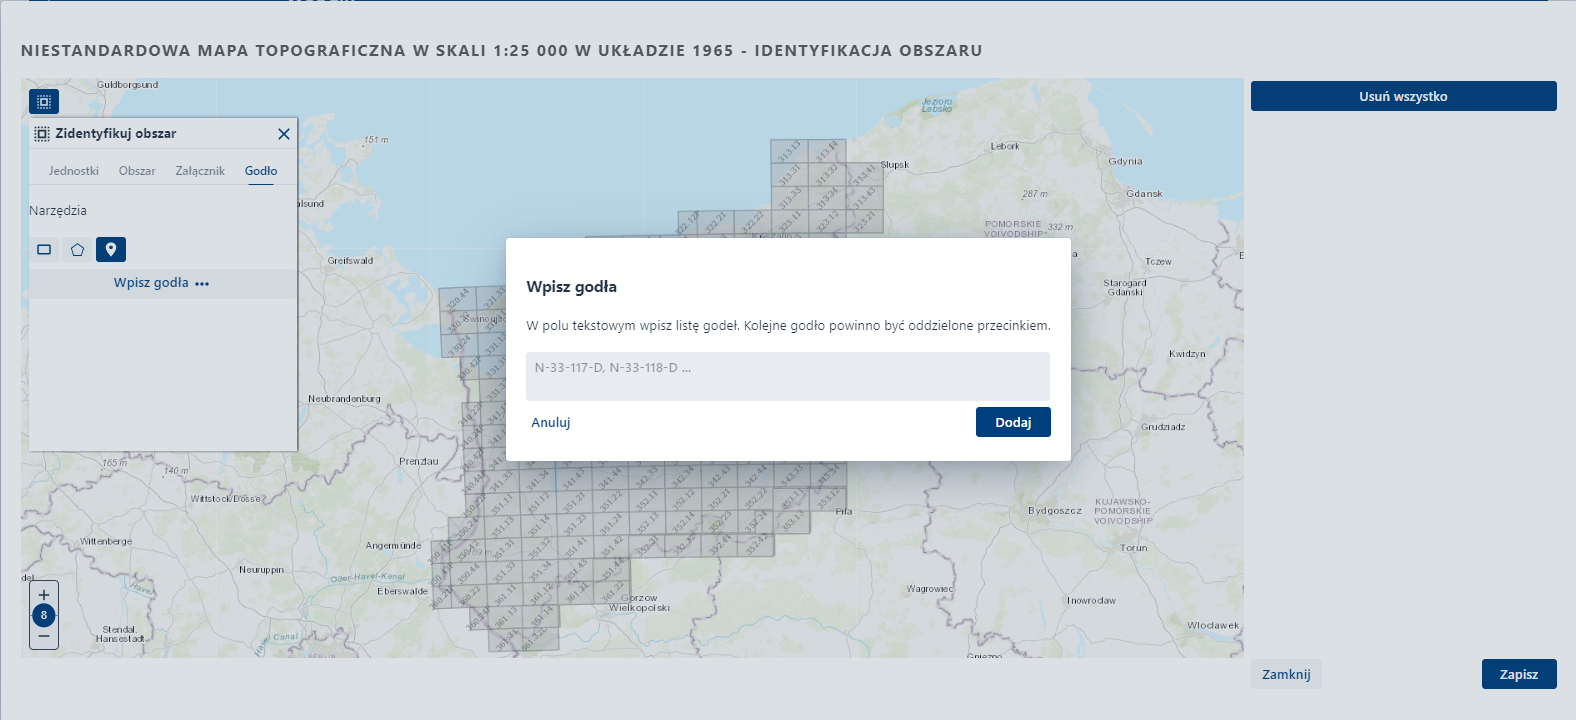Click the Inowrodaw label on map
The width and height of the screenshot is (1576, 720).
pos(1091,601)
